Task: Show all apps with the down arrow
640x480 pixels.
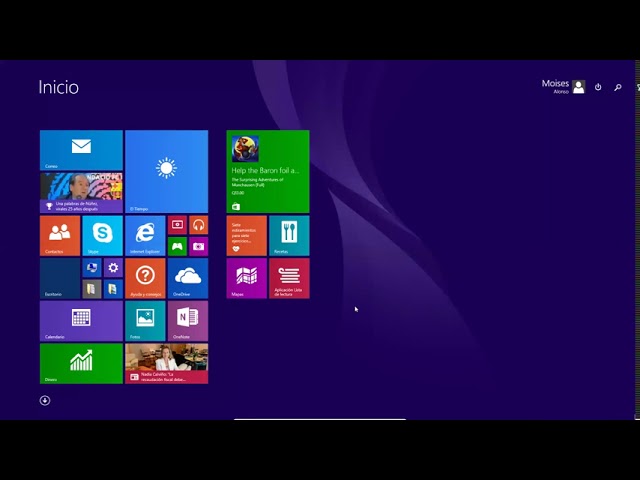Action: 45,400
